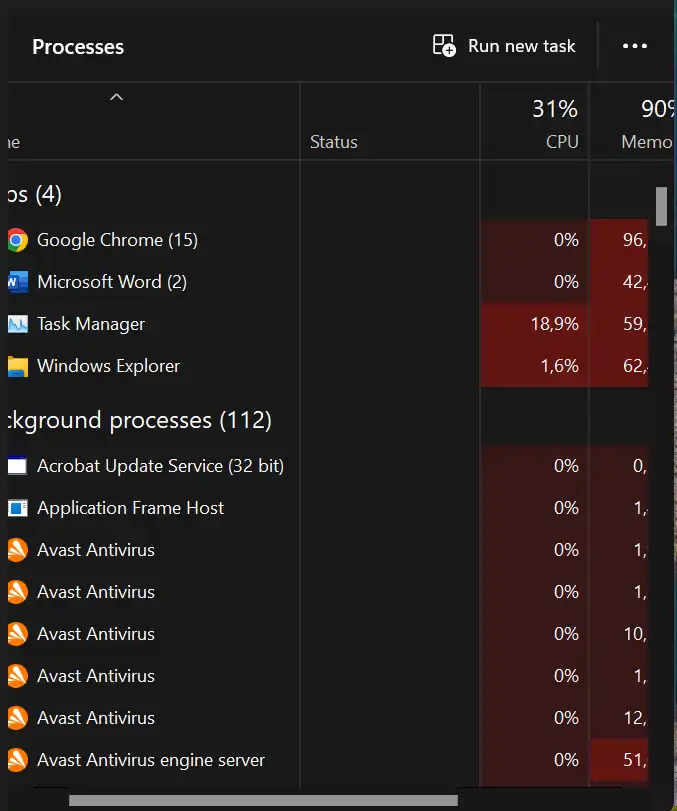Click the Run new task icon
This screenshot has width=677, height=811.
(444, 46)
